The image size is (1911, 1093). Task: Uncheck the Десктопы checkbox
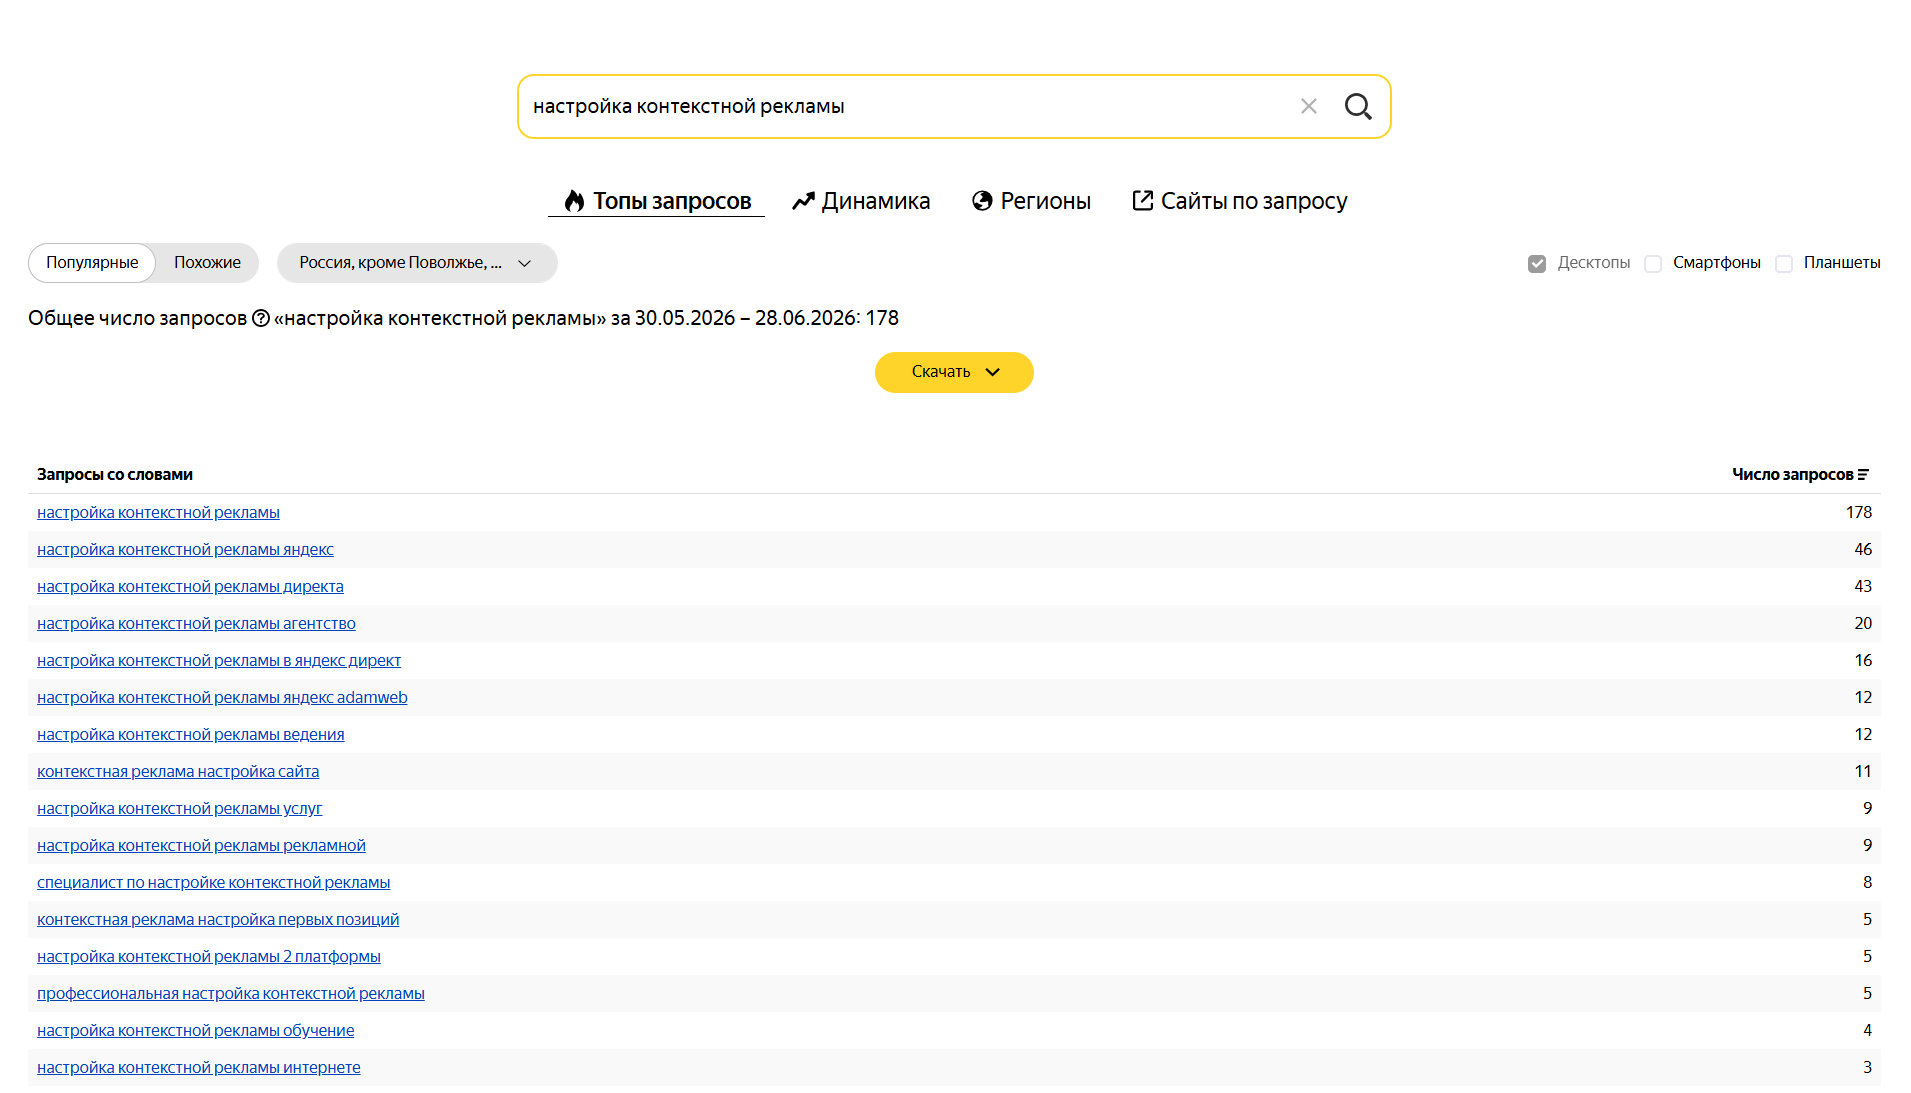pyautogui.click(x=1537, y=263)
